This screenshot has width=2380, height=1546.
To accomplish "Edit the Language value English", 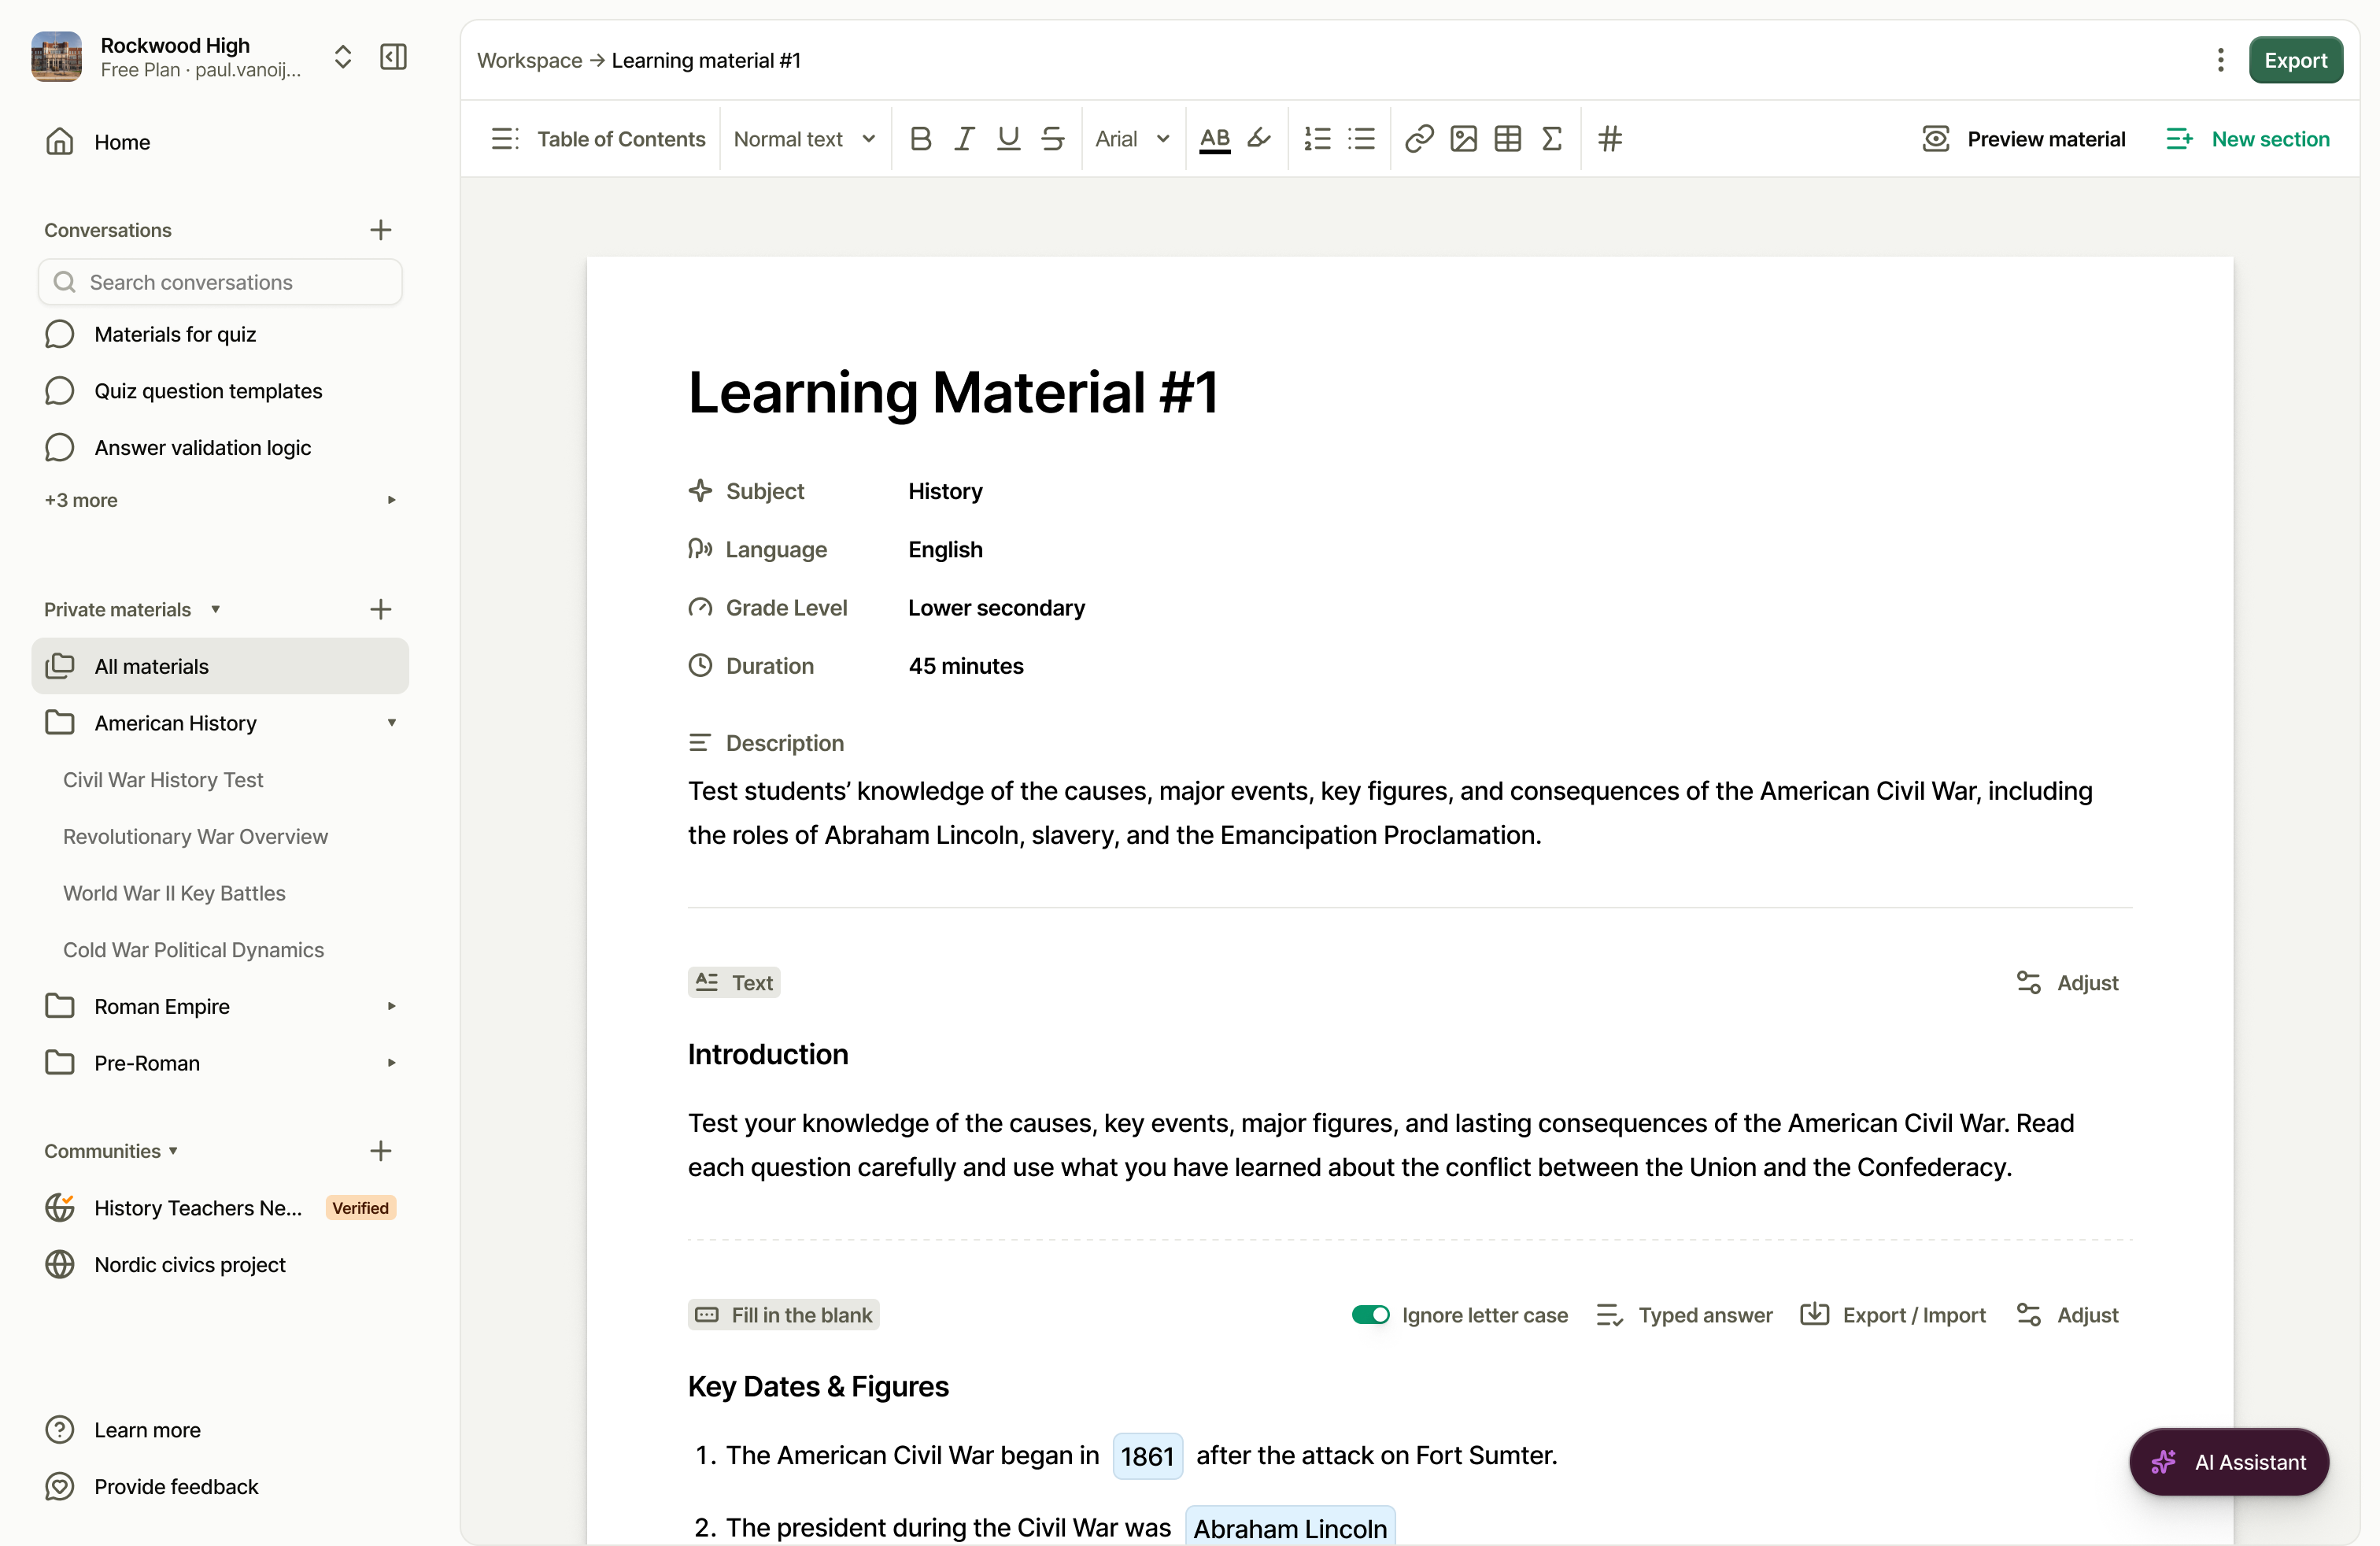I will tap(945, 549).
